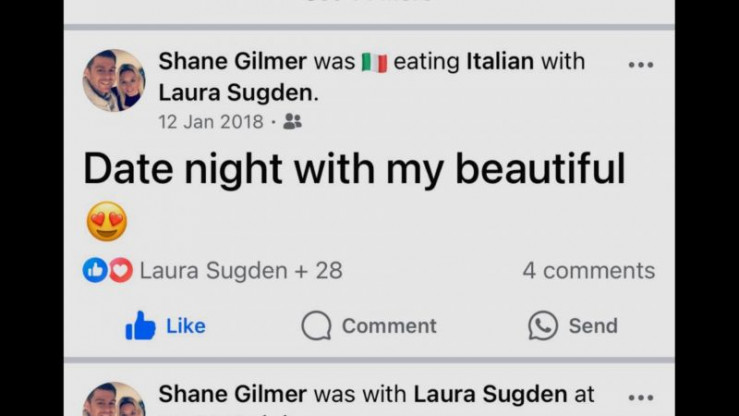Click "Date night with my beautiful" post text

[354, 170]
